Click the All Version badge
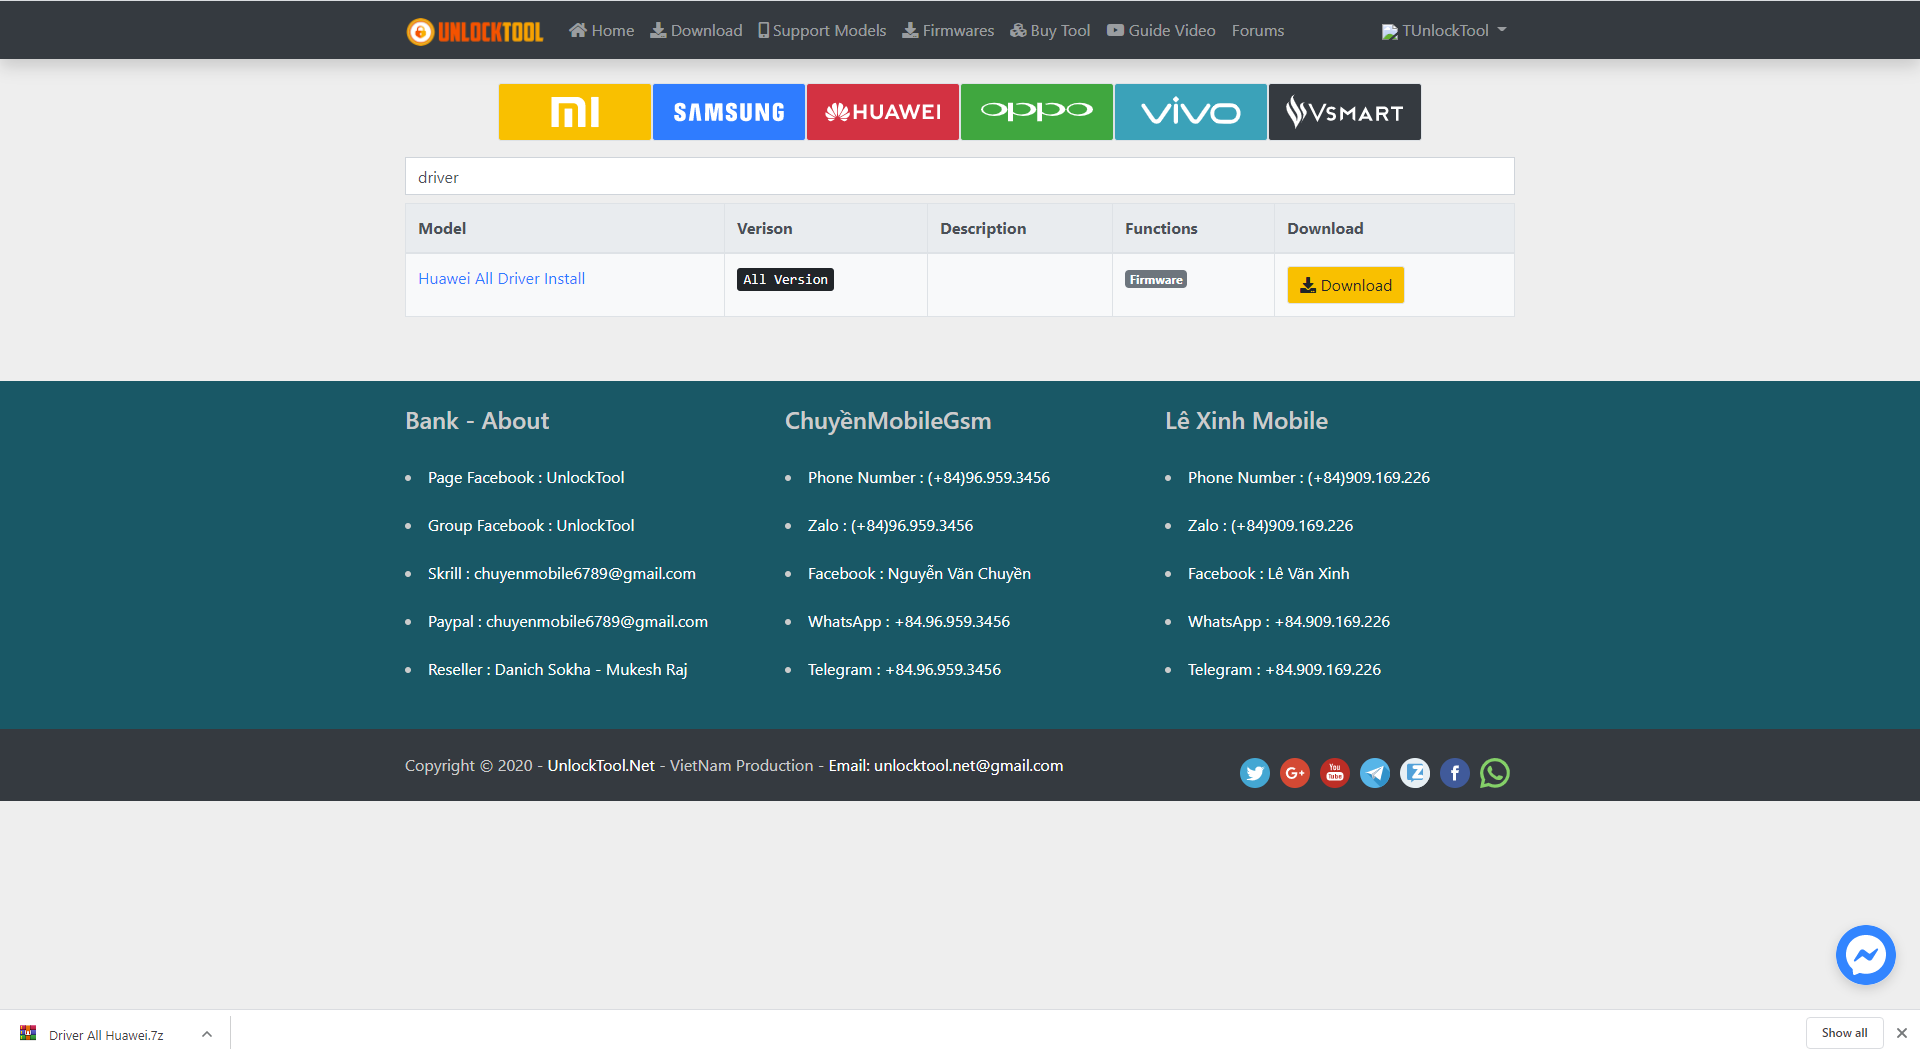Viewport: 1920px width, 1049px height. point(786,280)
